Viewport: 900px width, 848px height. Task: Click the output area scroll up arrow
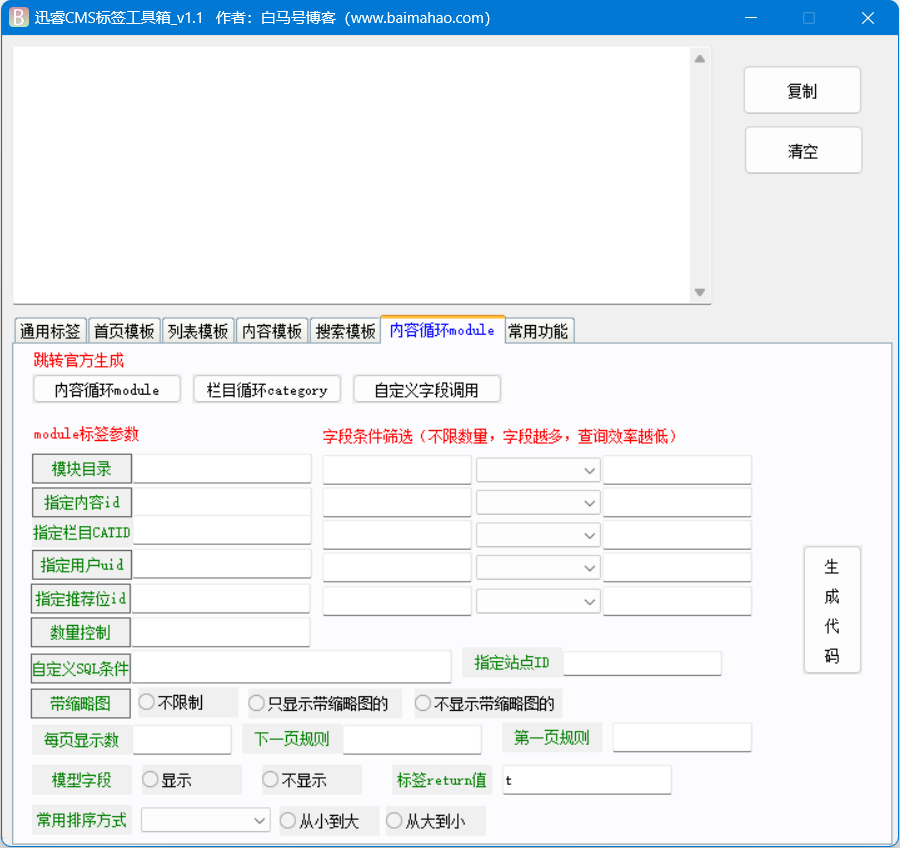click(700, 59)
